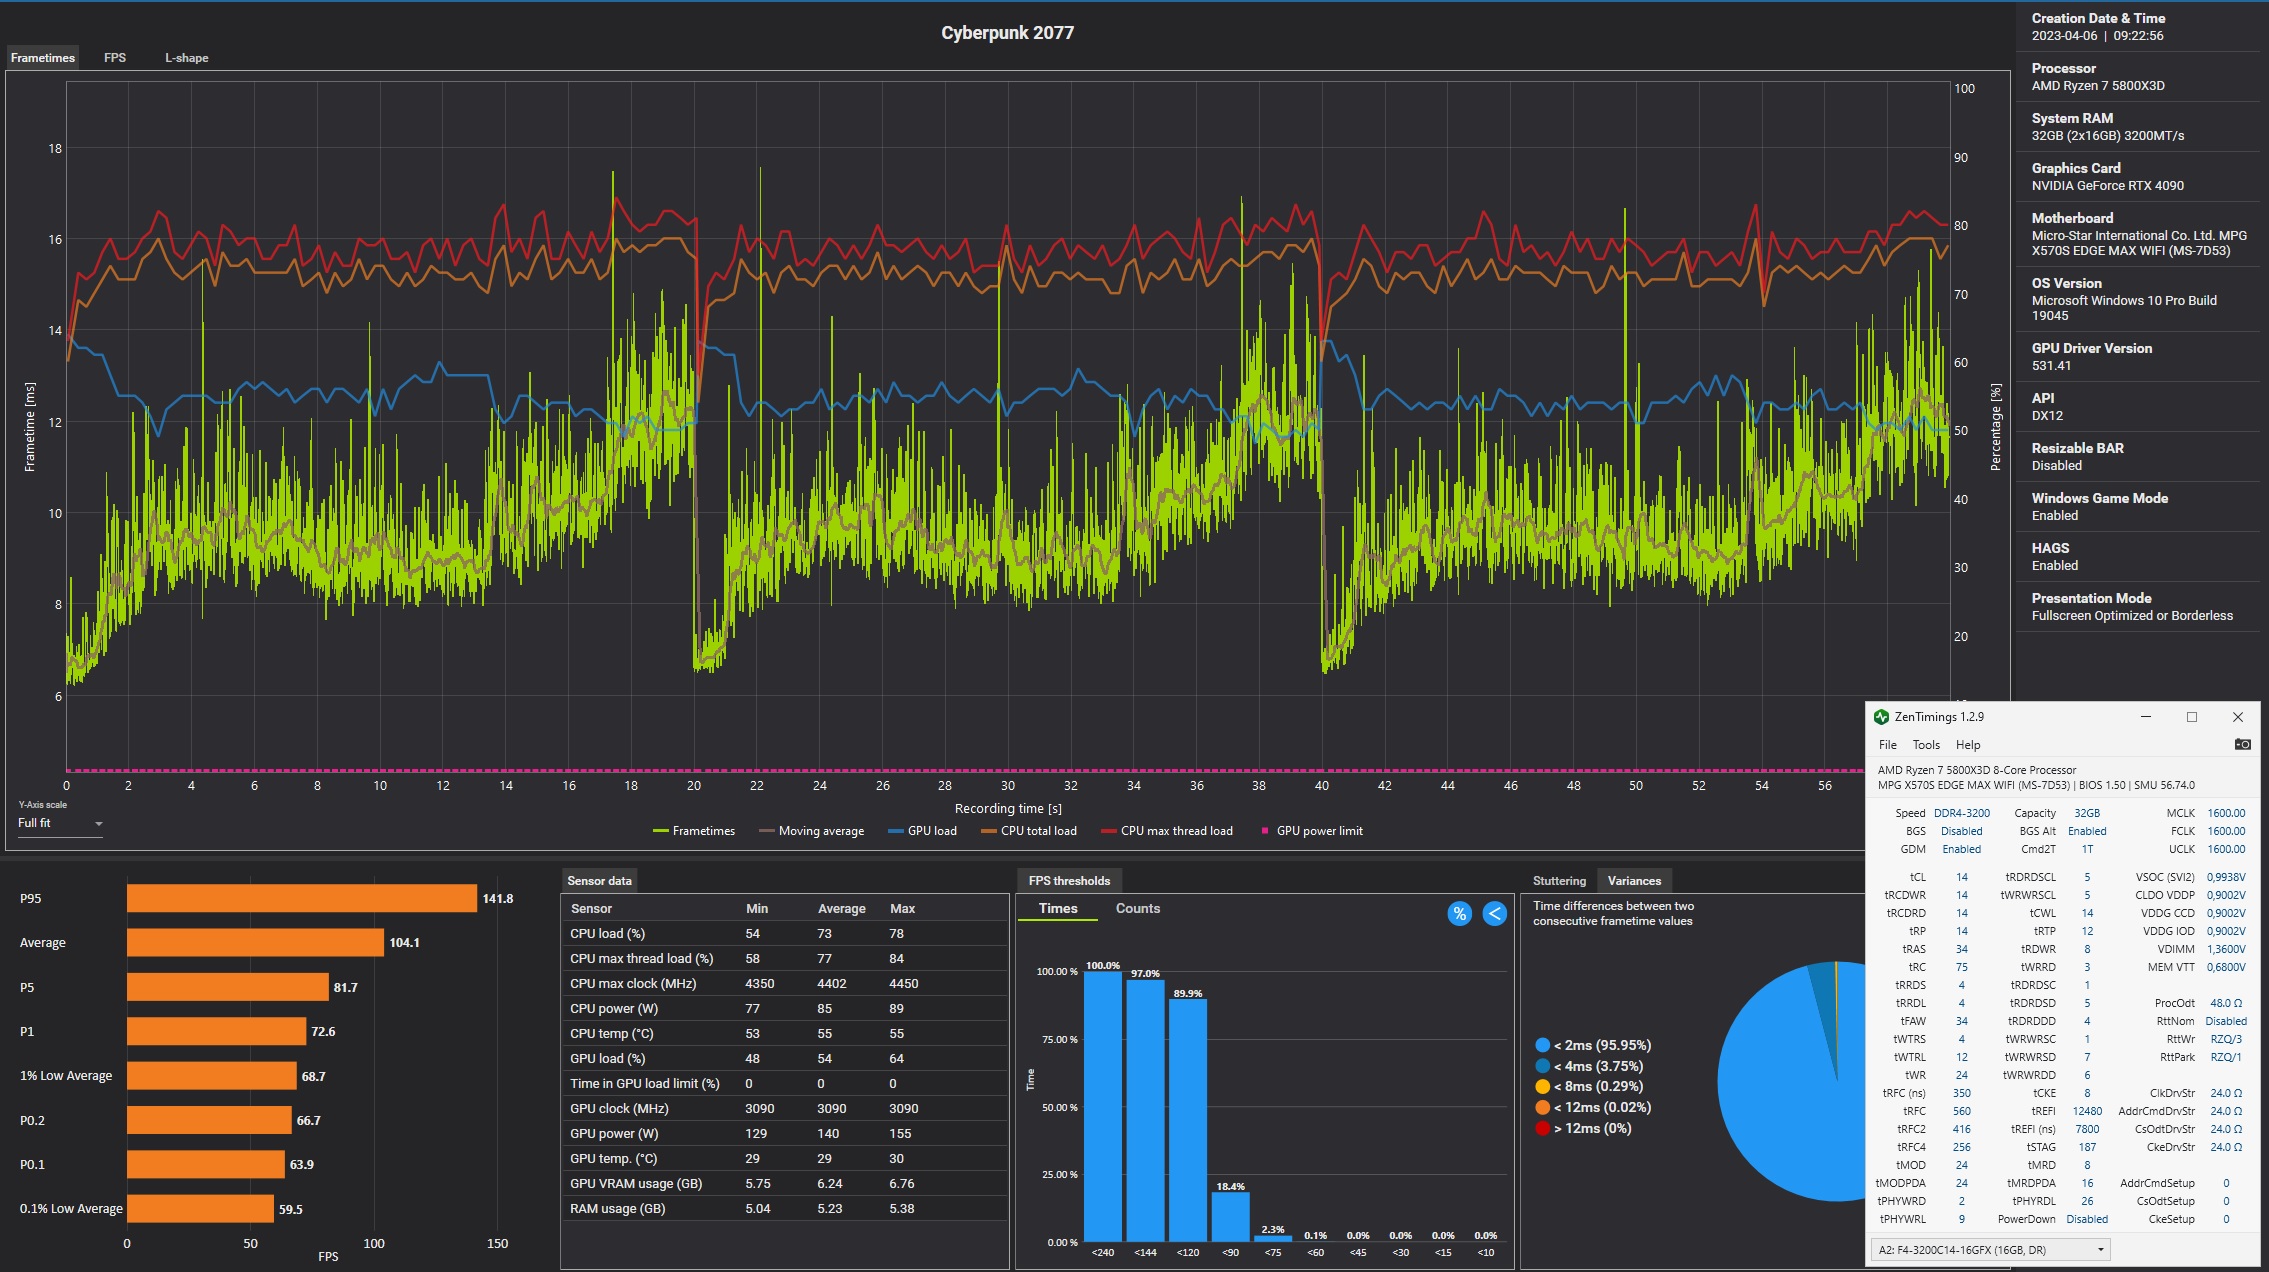This screenshot has width=2269, height=1272.
Task: Switch to the FPS chart tab
Action: click(115, 58)
